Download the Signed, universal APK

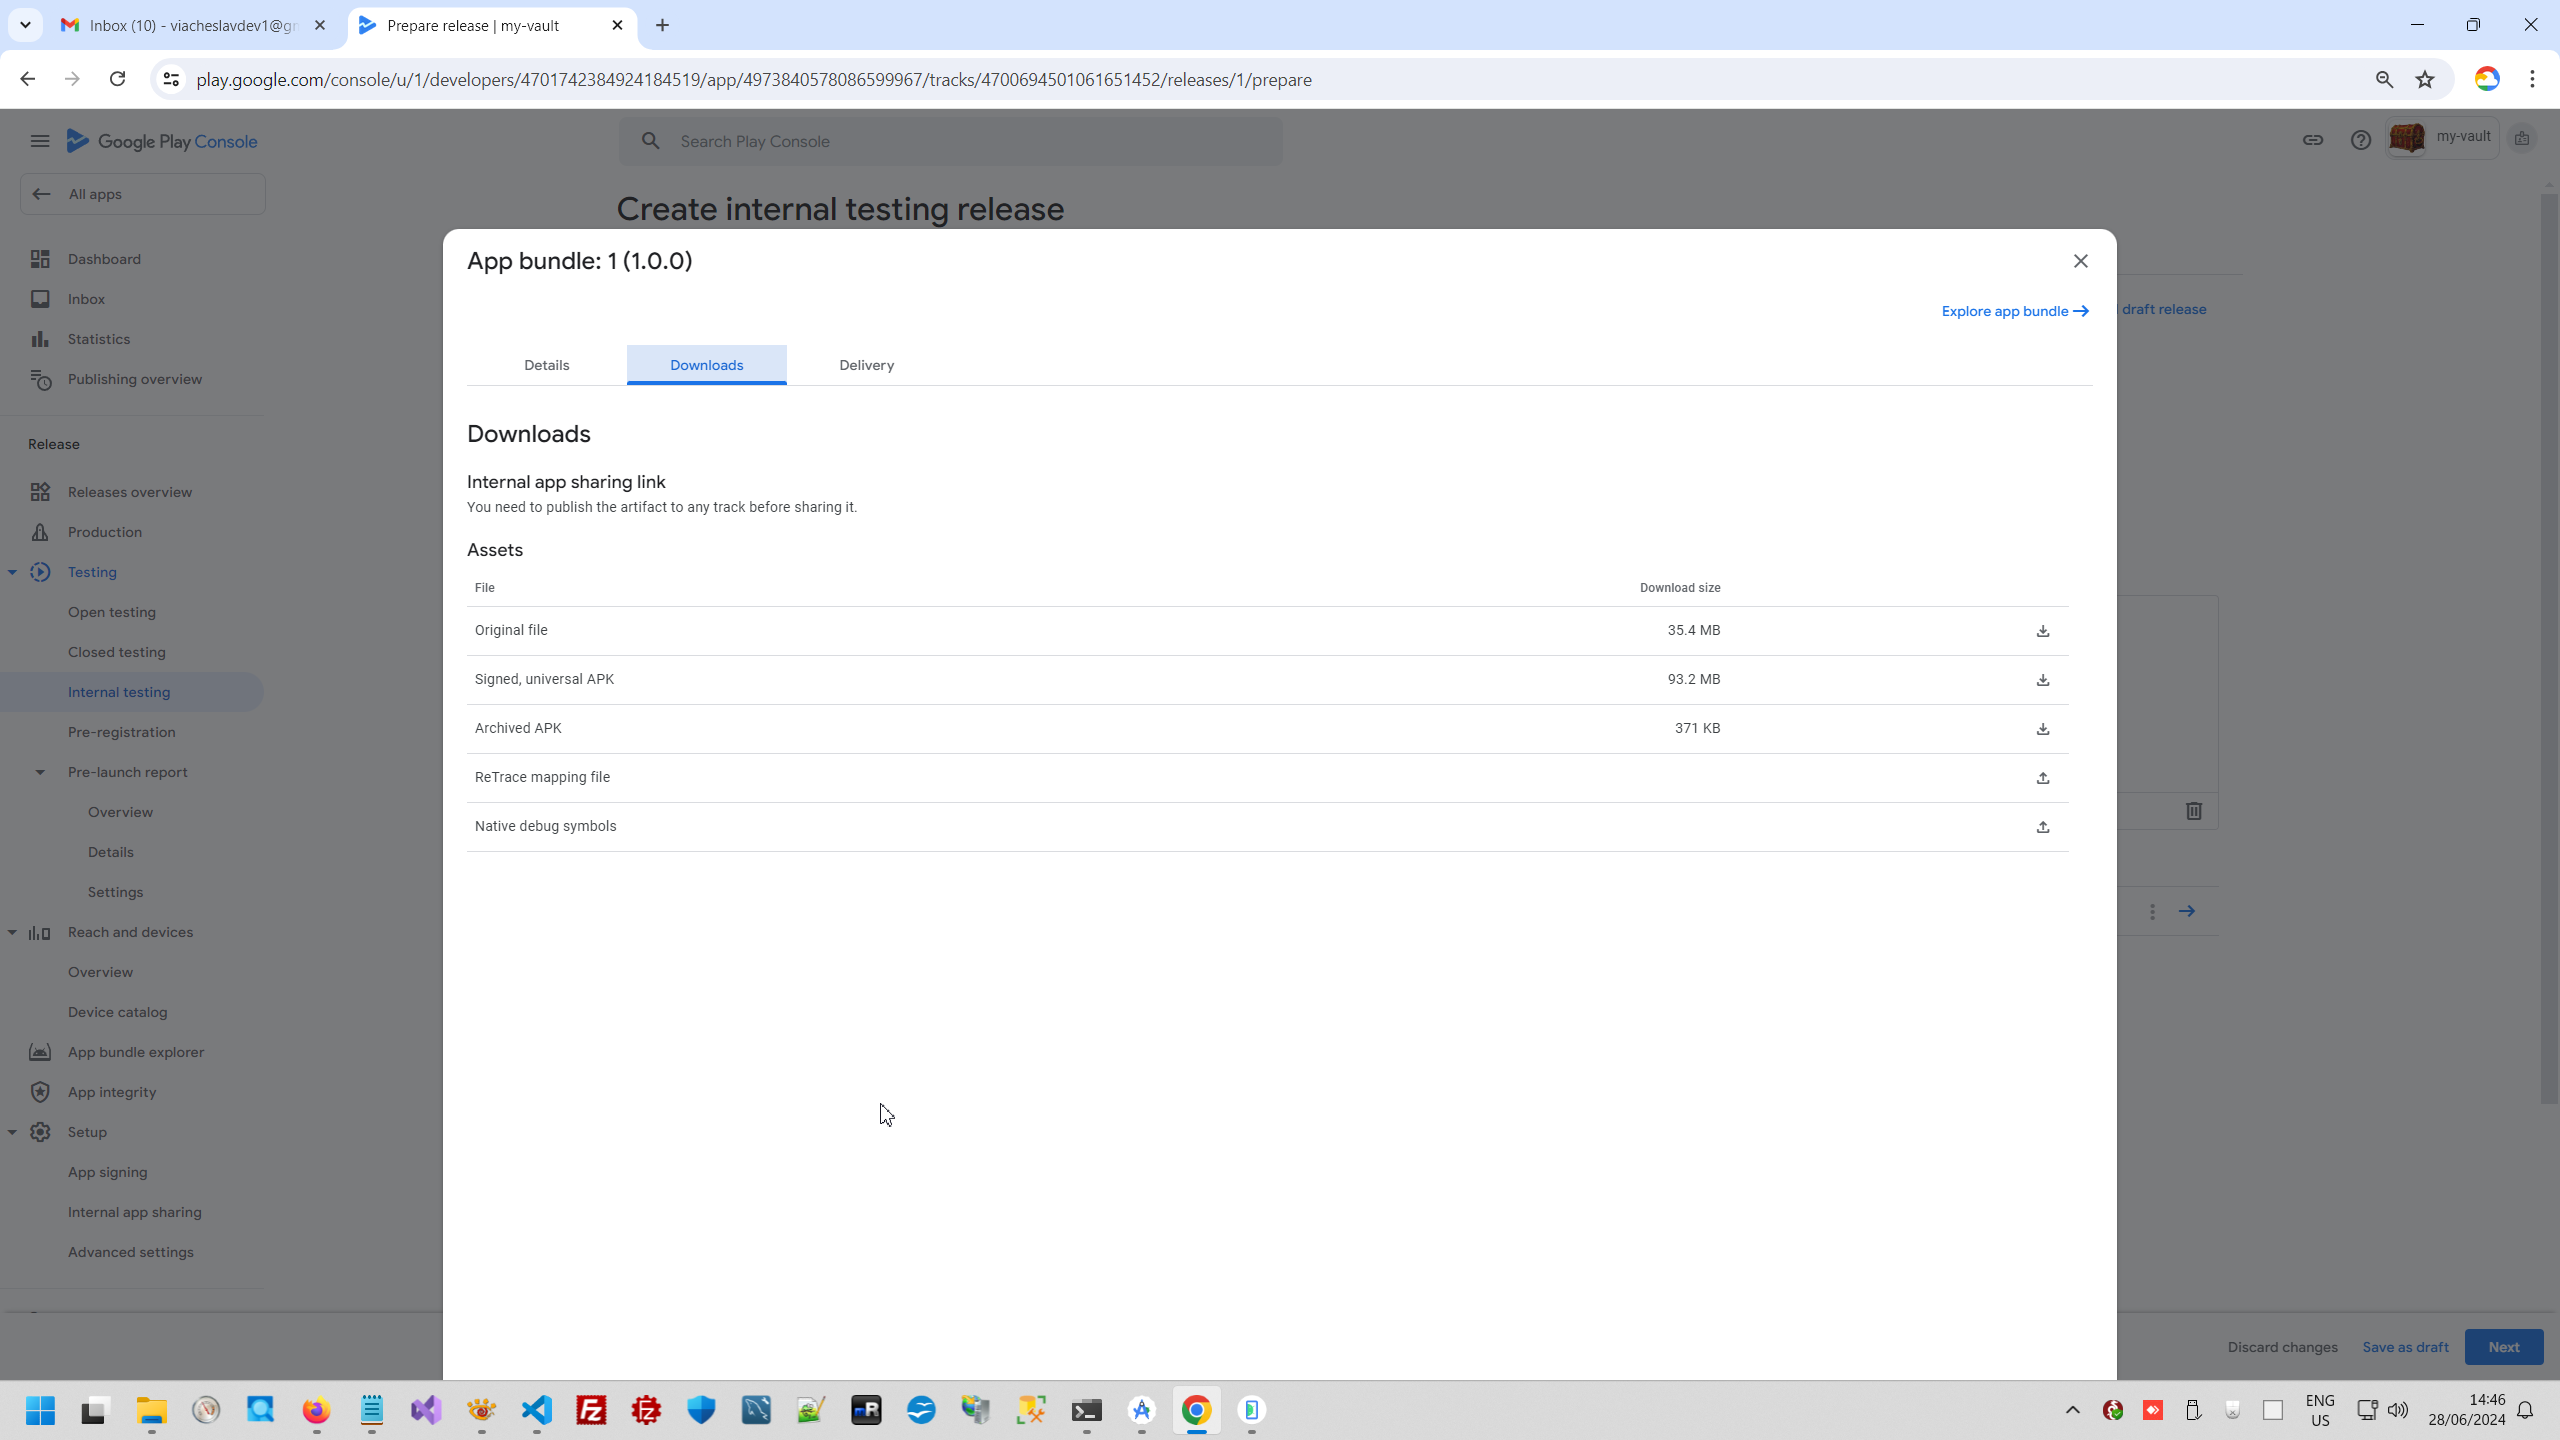point(2042,680)
